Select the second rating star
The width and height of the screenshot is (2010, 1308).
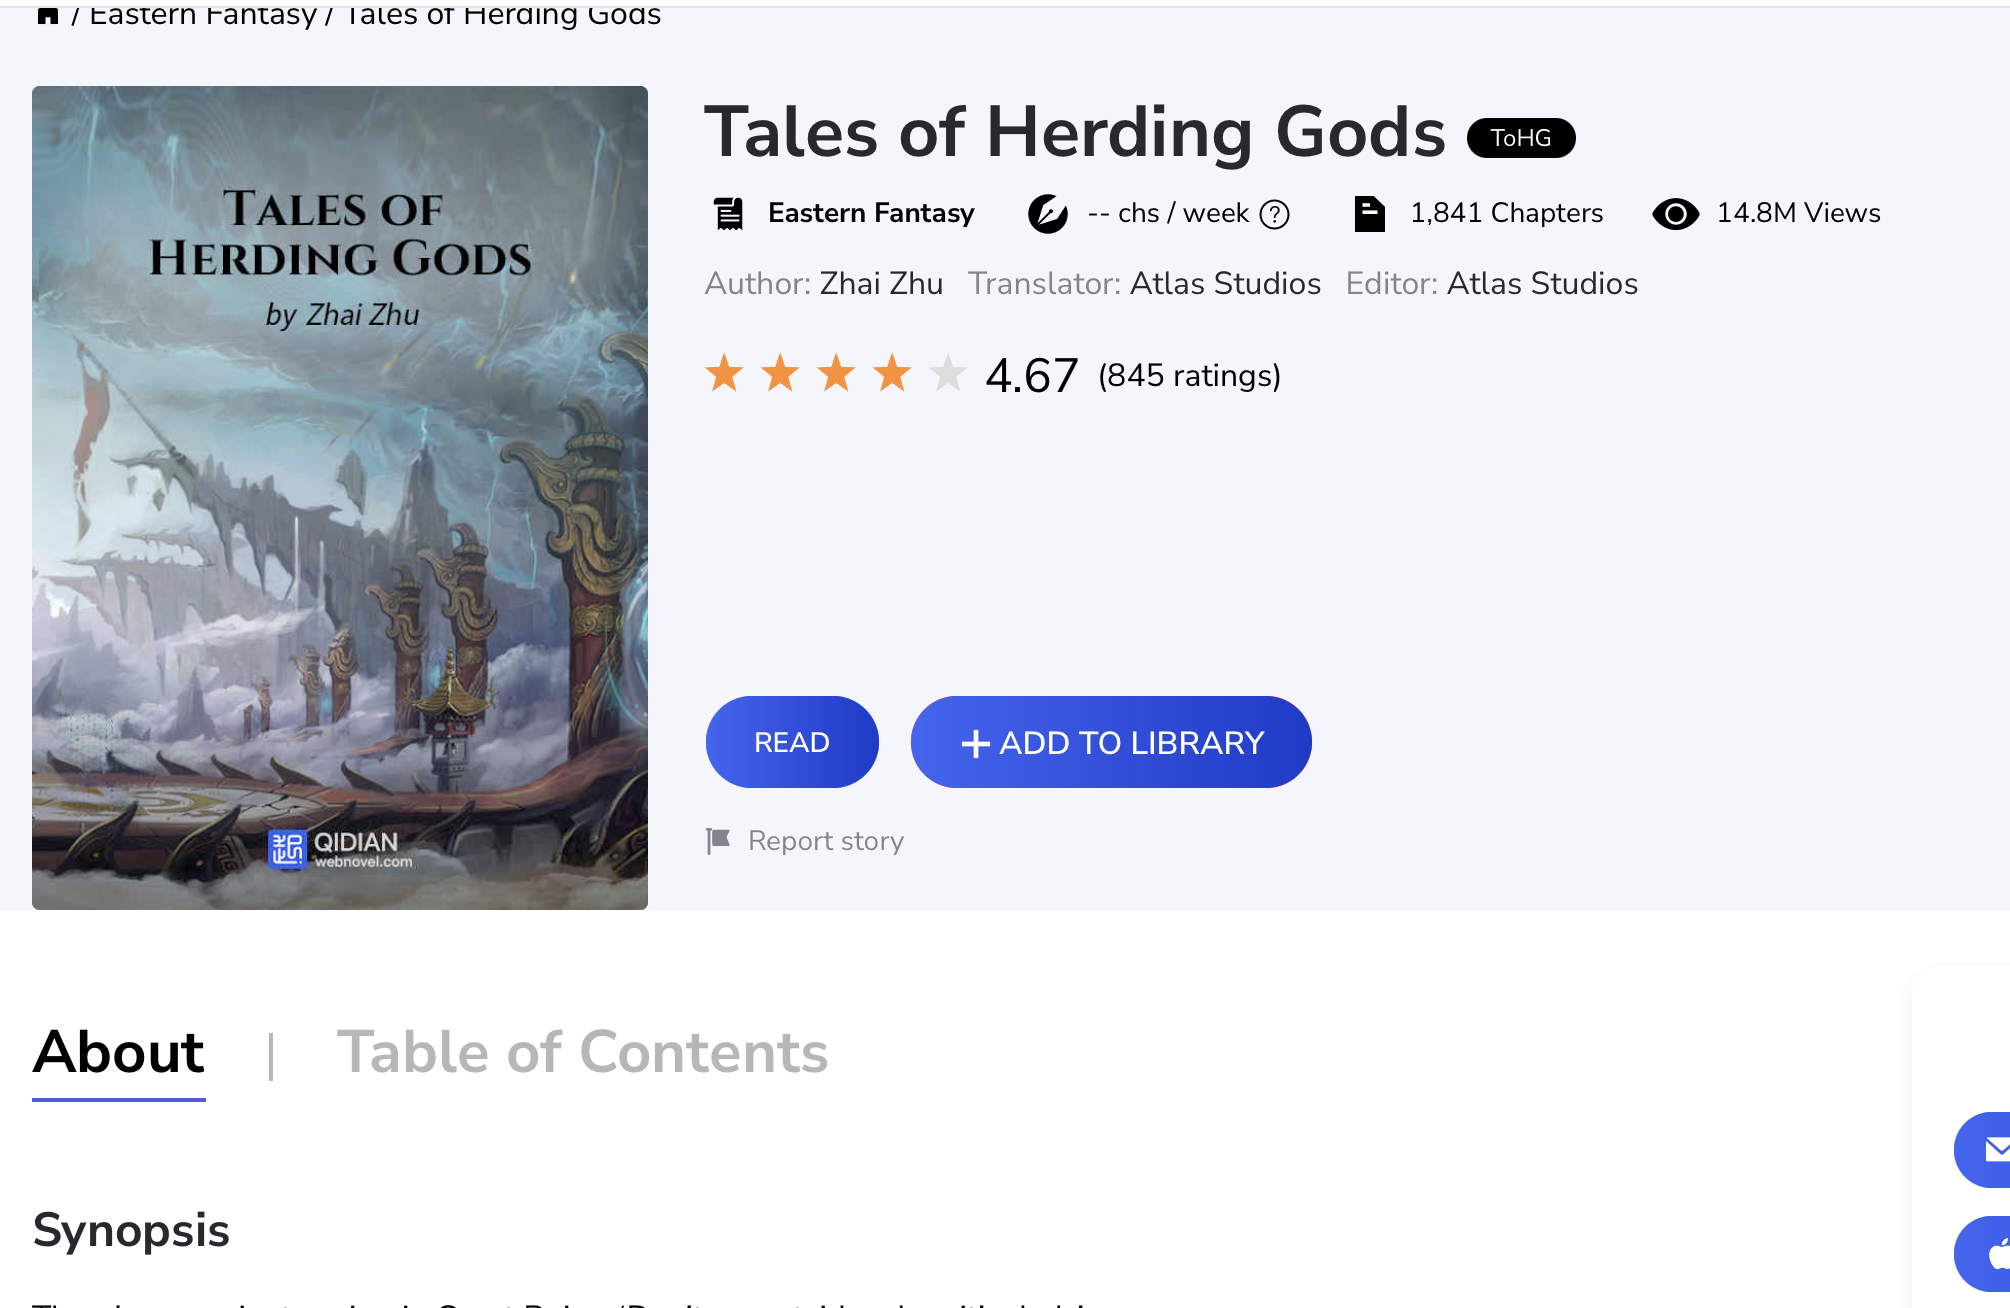tap(780, 374)
